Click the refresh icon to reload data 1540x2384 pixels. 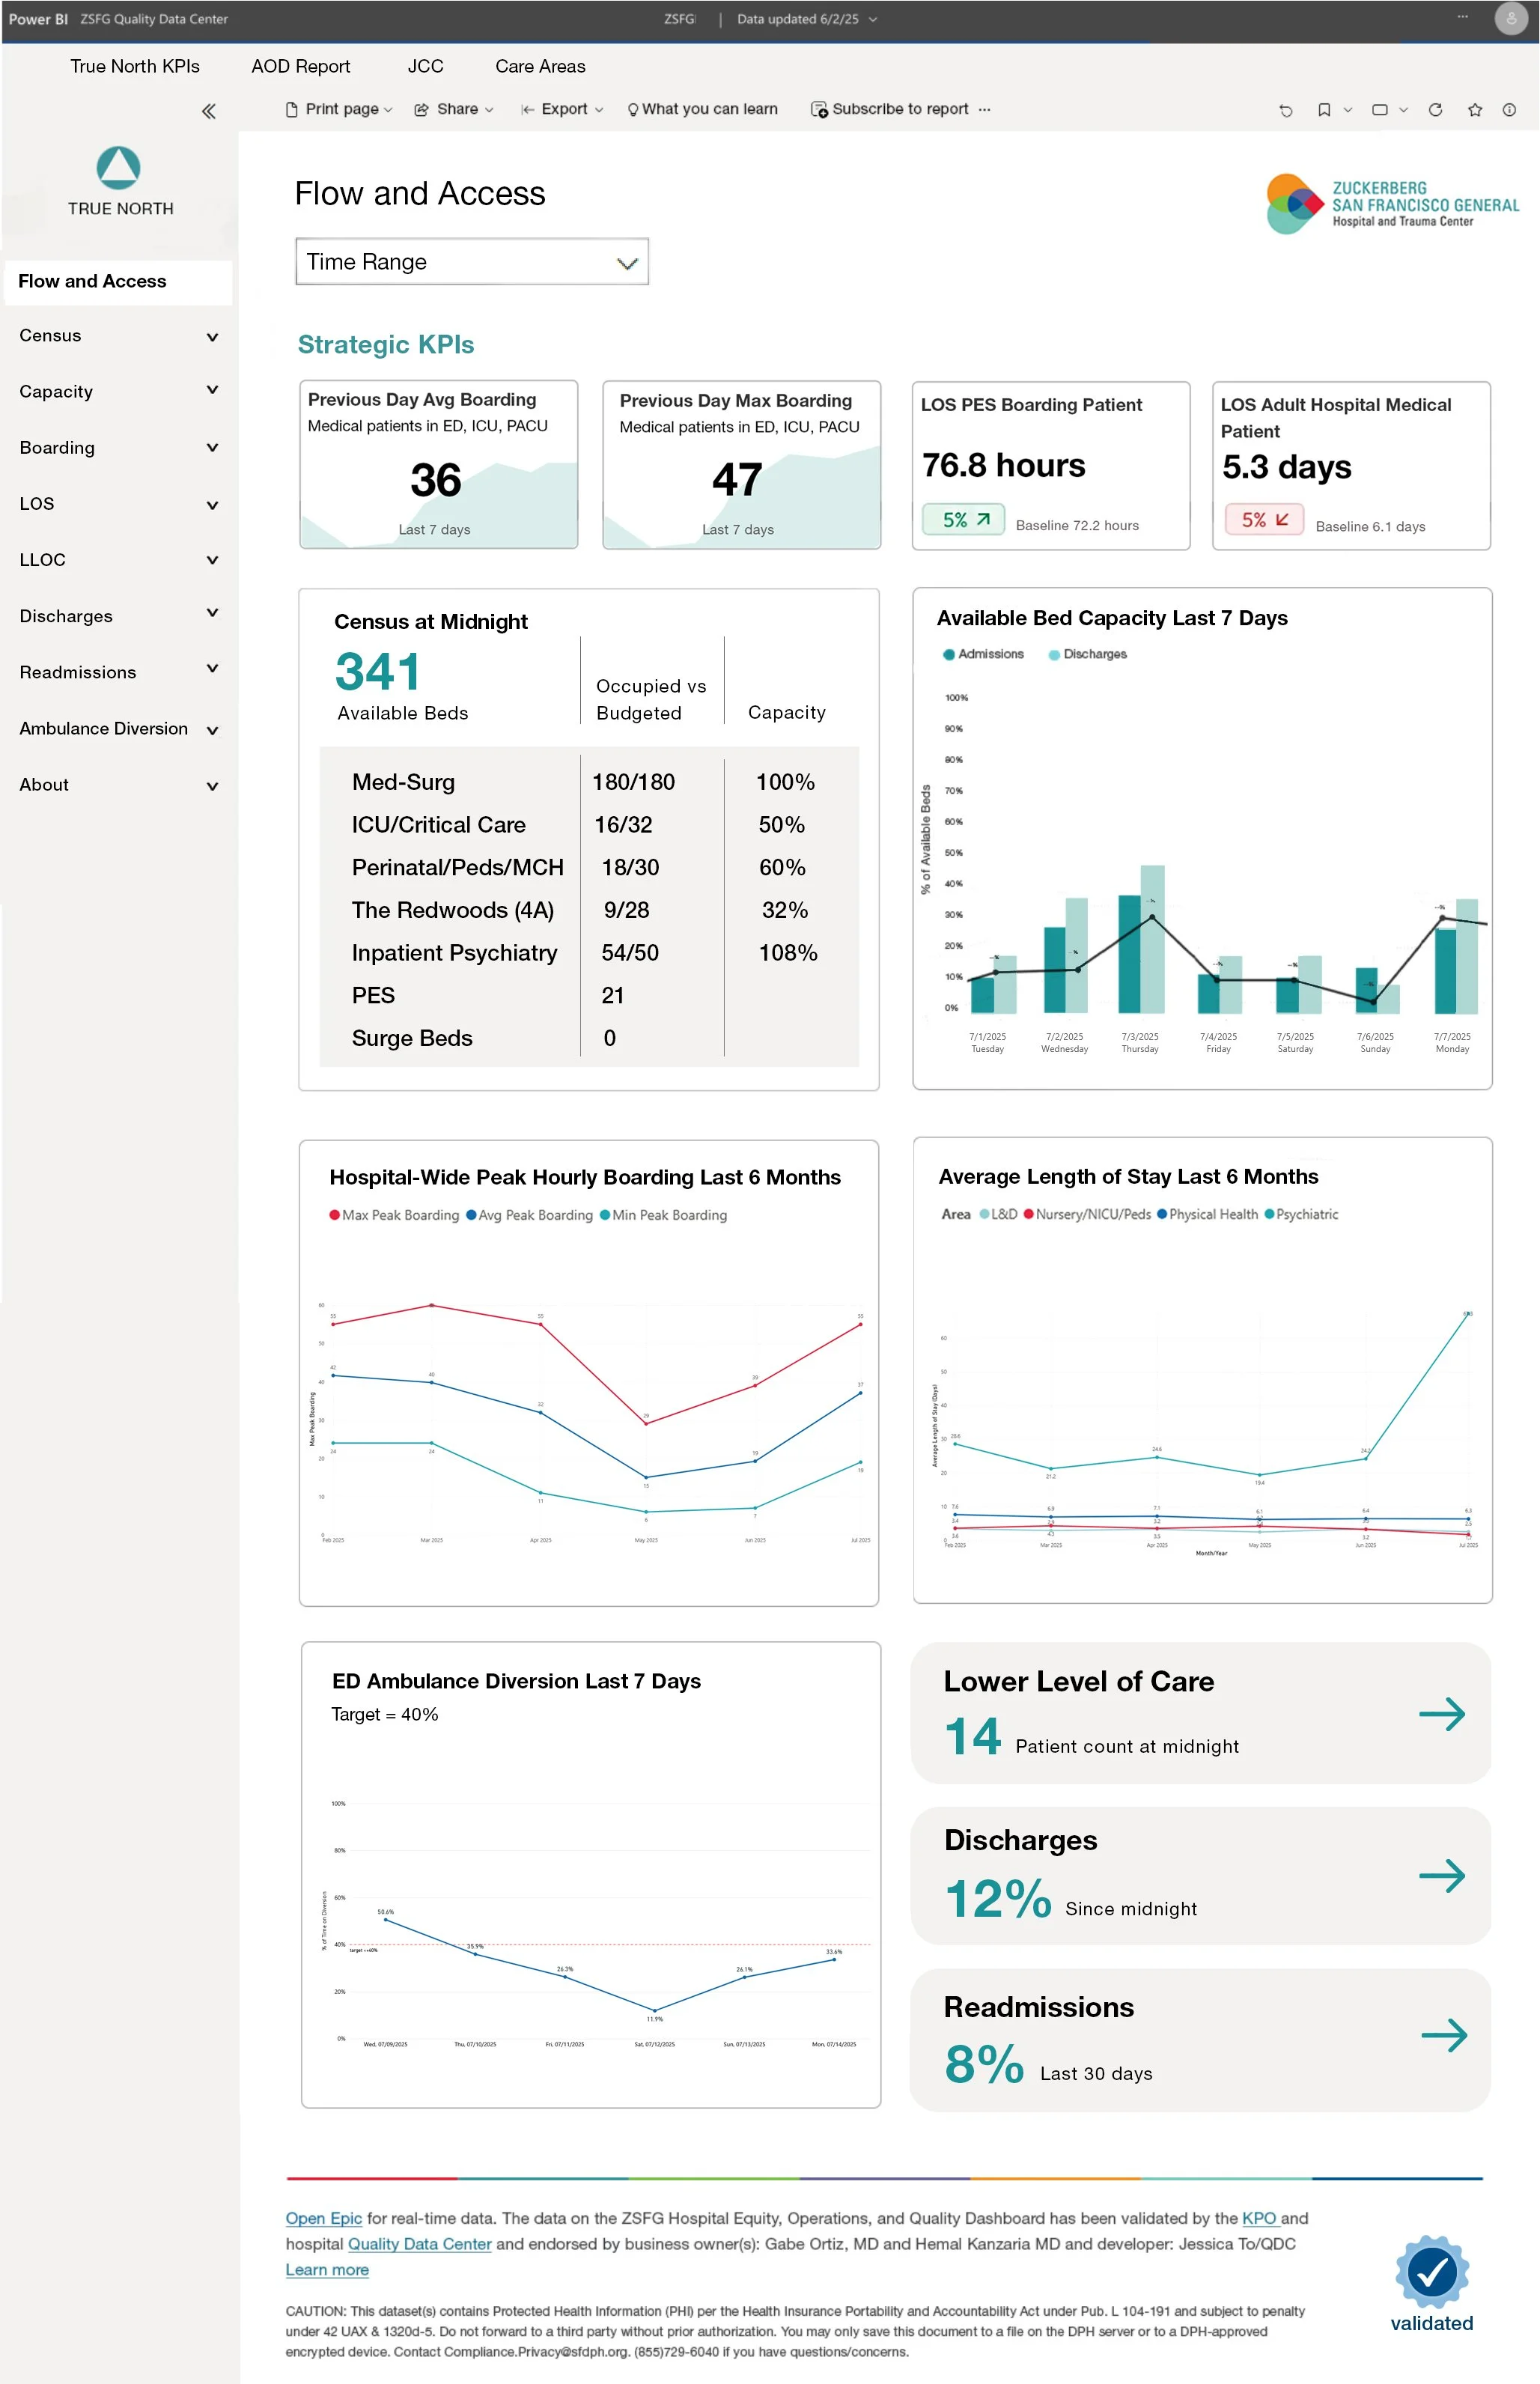coord(1436,110)
